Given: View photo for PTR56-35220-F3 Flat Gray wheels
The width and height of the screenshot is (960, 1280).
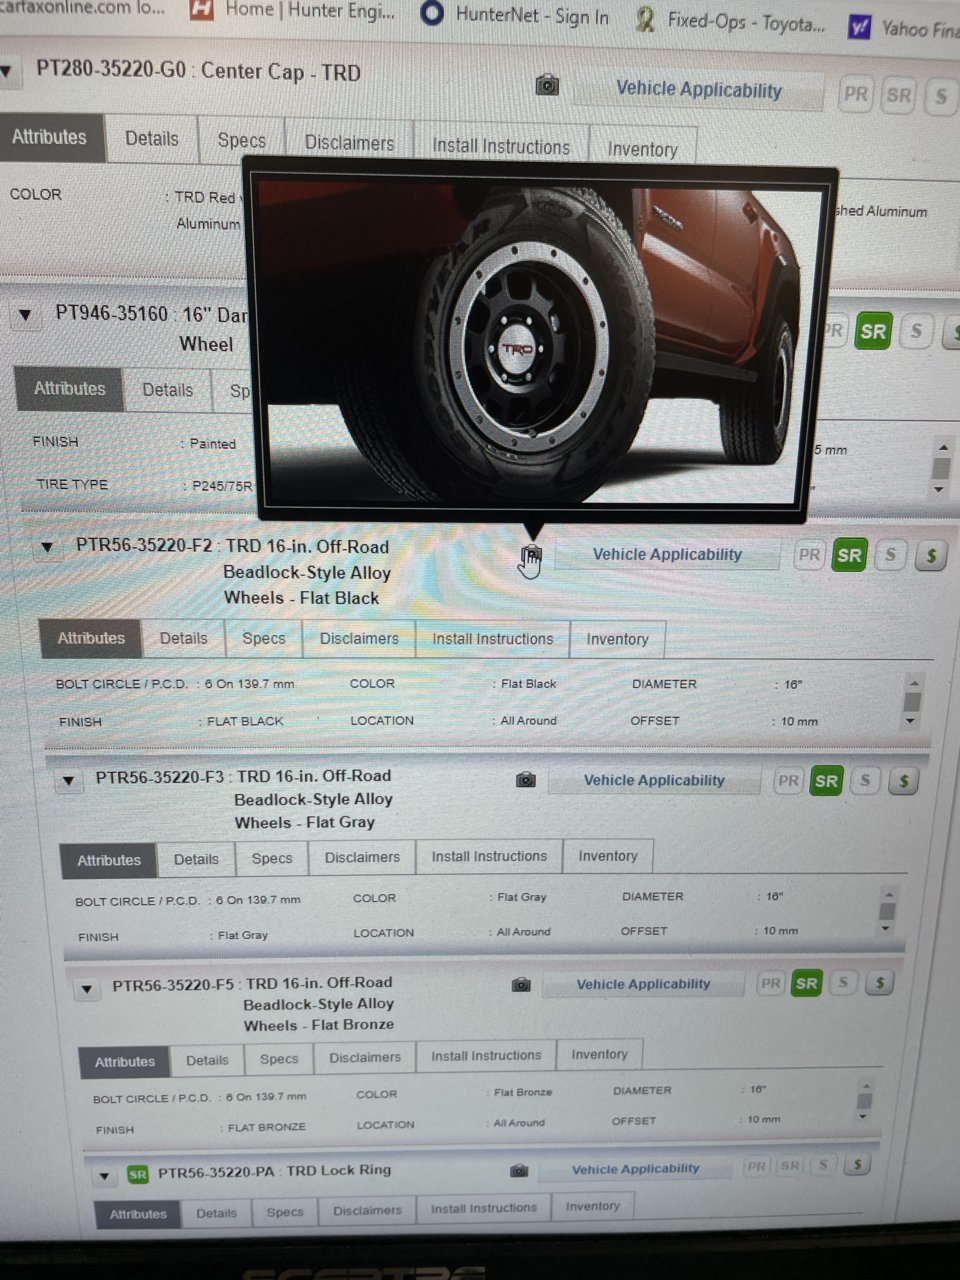Looking at the screenshot, I should [x=525, y=780].
